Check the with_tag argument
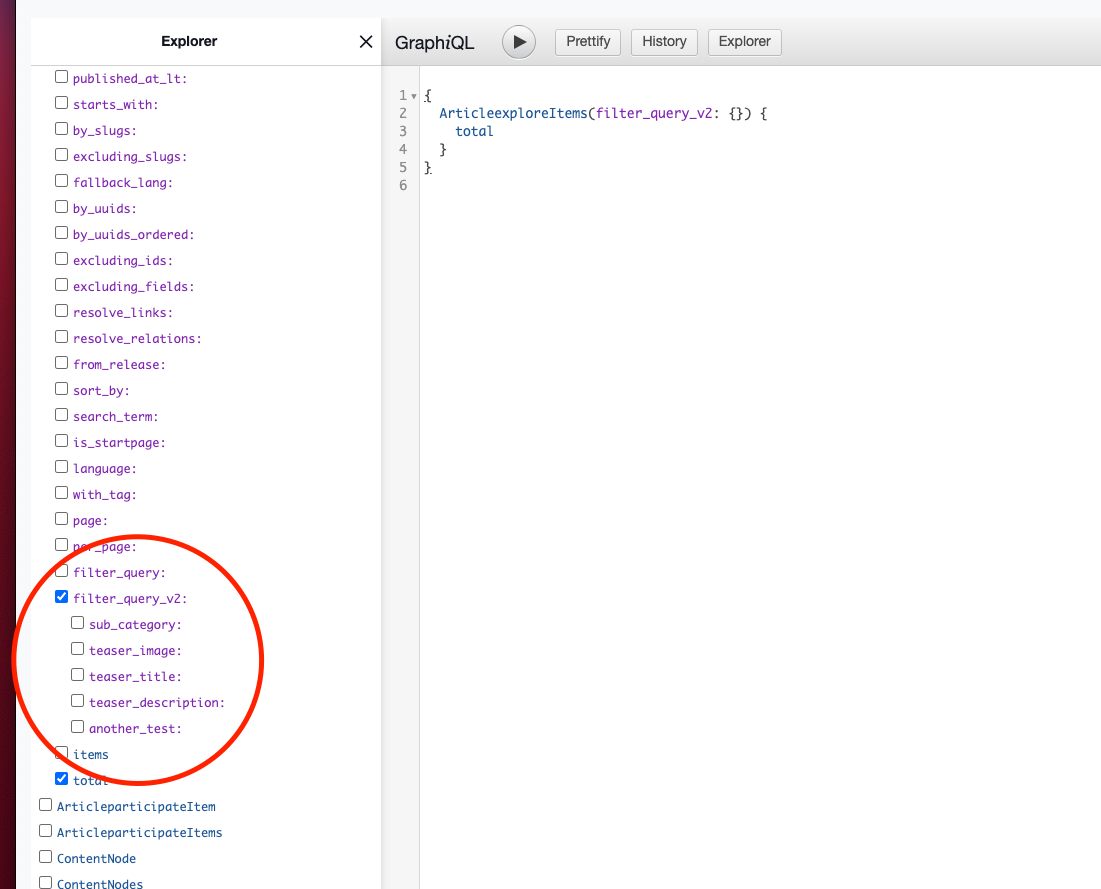Screen dimensions: 1101x889 (x=61, y=492)
